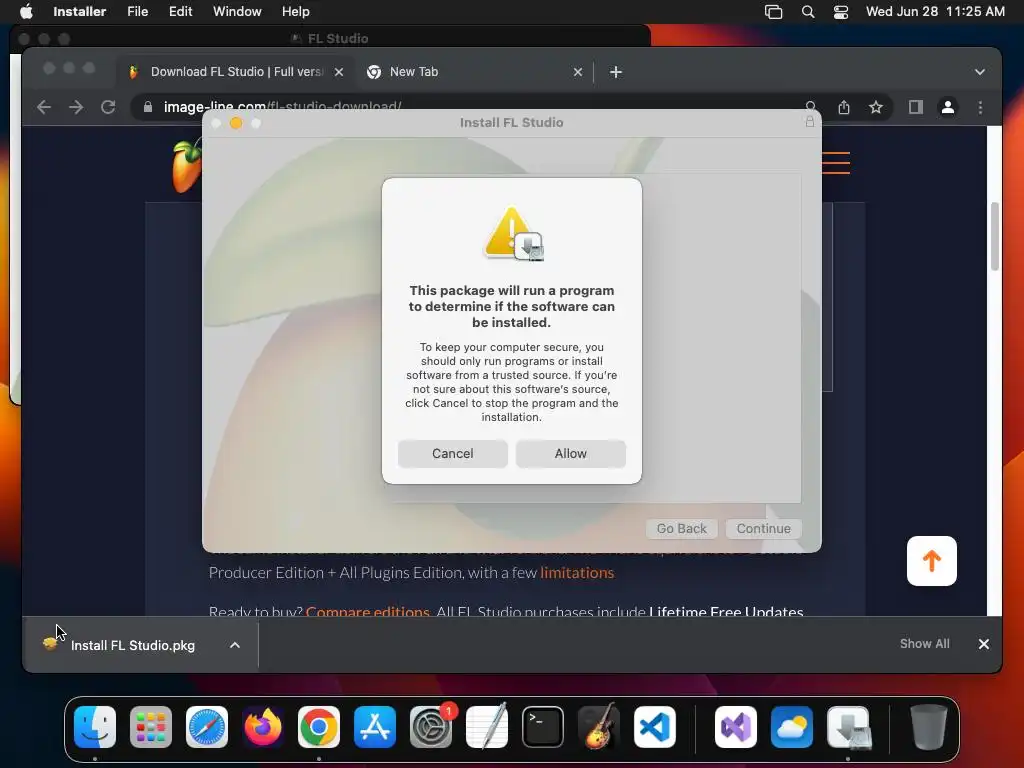Open the Help menu
Image resolution: width=1024 pixels, height=768 pixels.
tap(295, 11)
